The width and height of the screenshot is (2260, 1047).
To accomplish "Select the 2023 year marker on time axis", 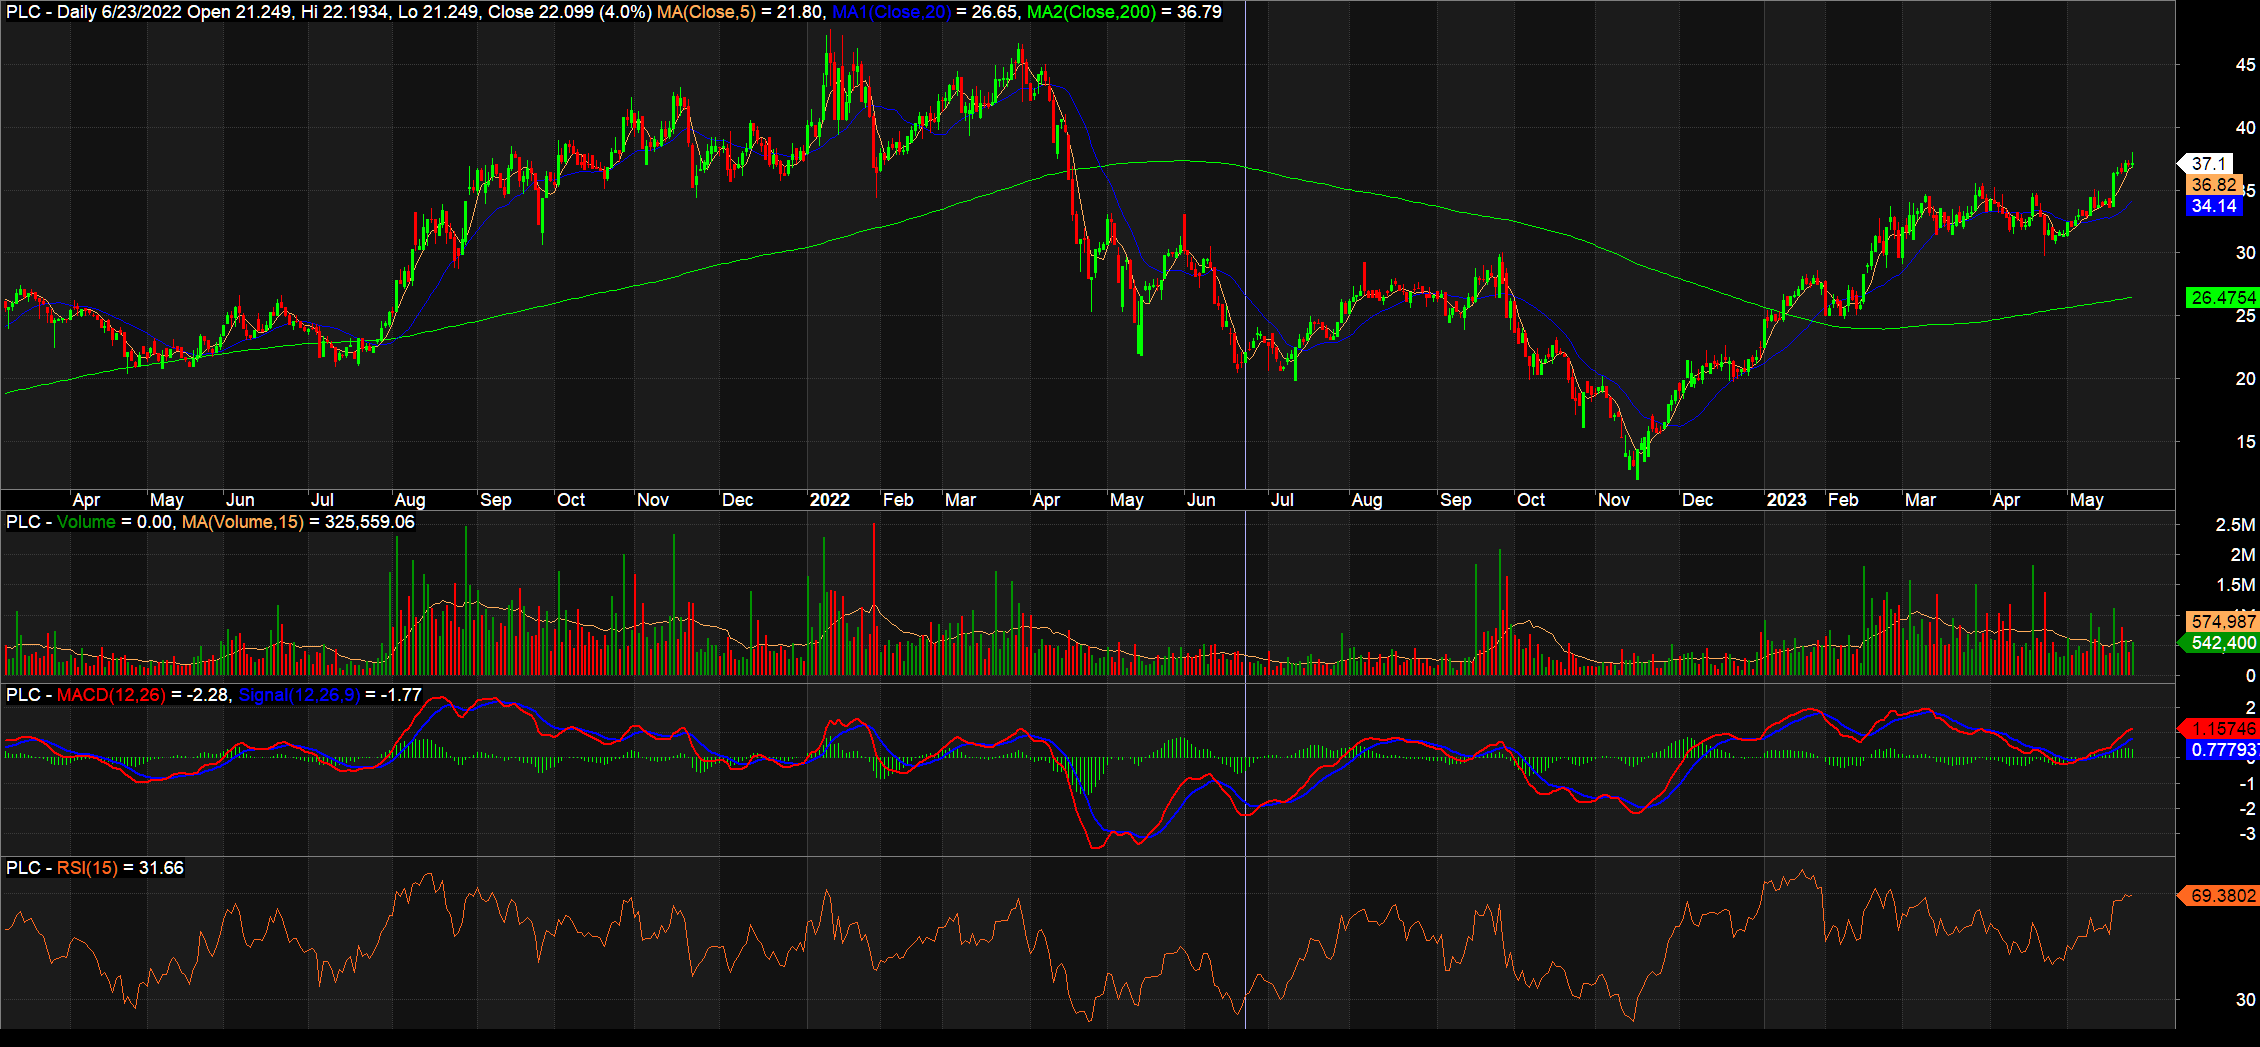I will pyautogui.click(x=1786, y=500).
